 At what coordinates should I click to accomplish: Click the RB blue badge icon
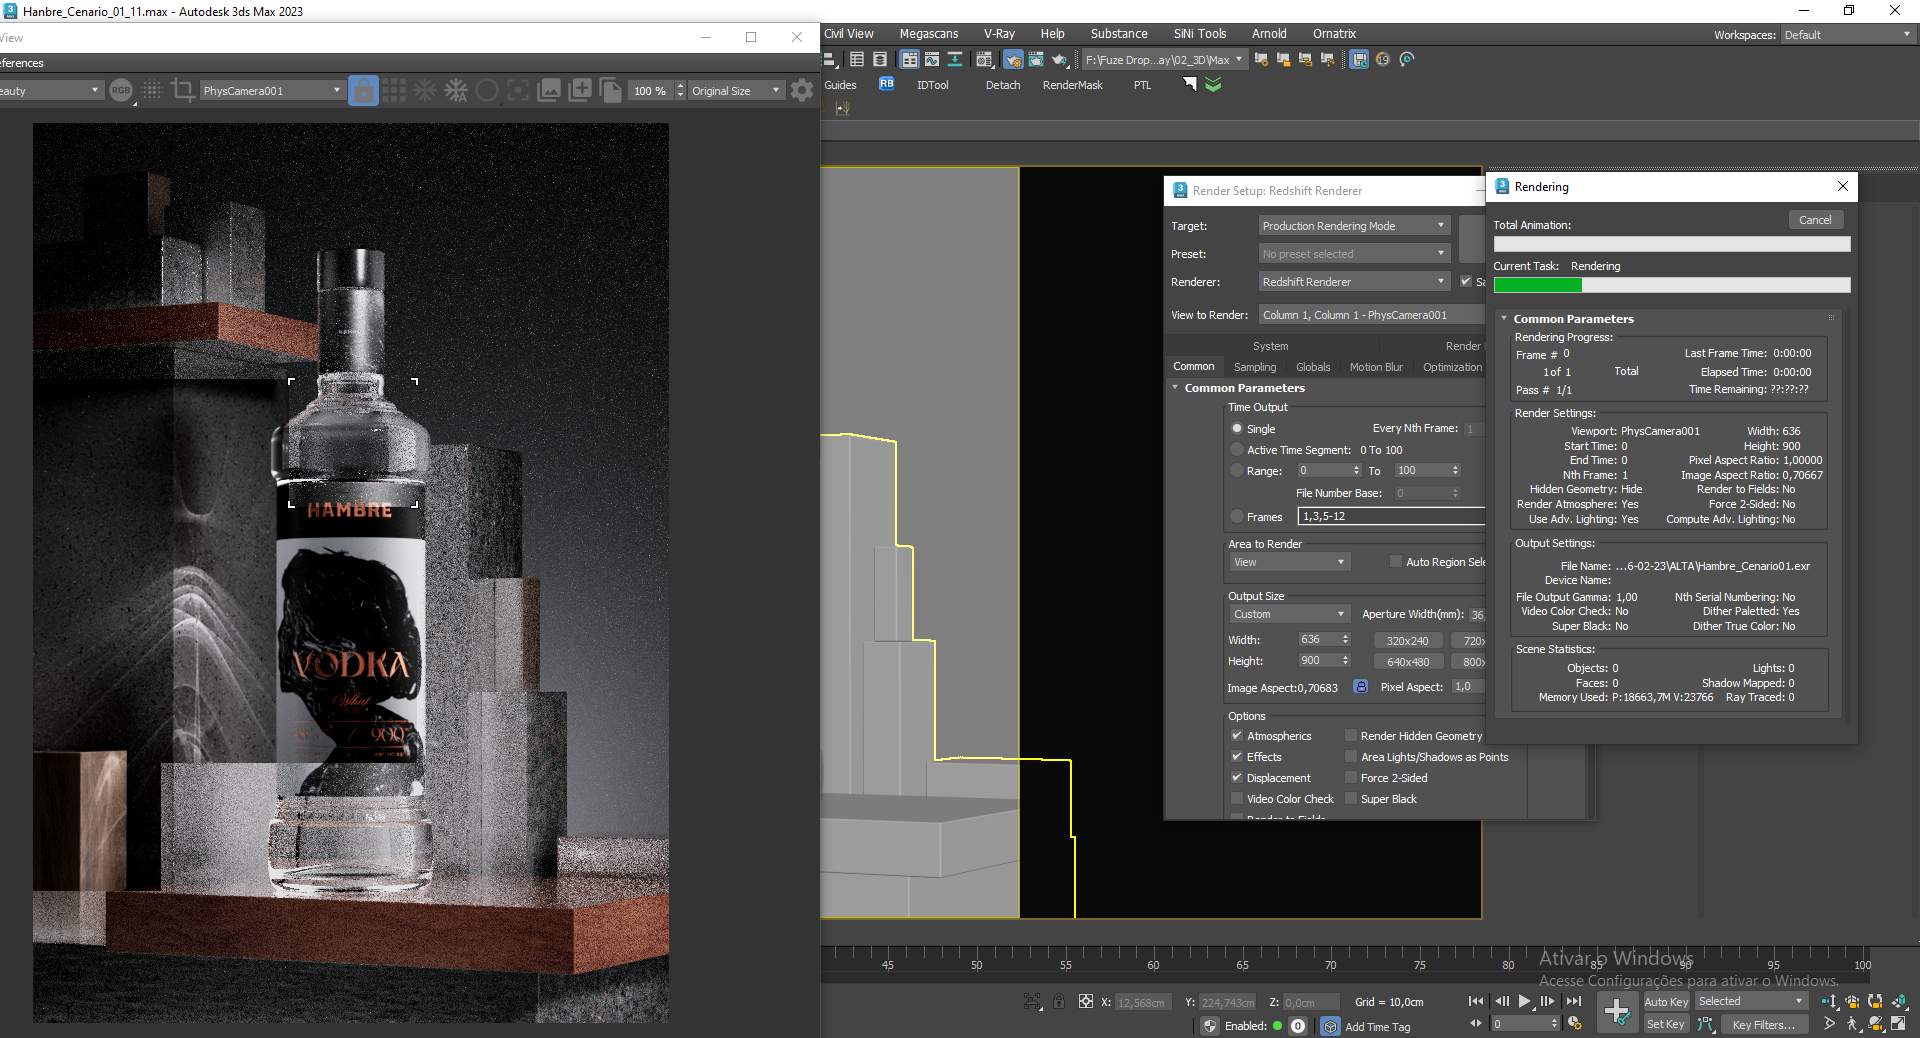point(887,84)
